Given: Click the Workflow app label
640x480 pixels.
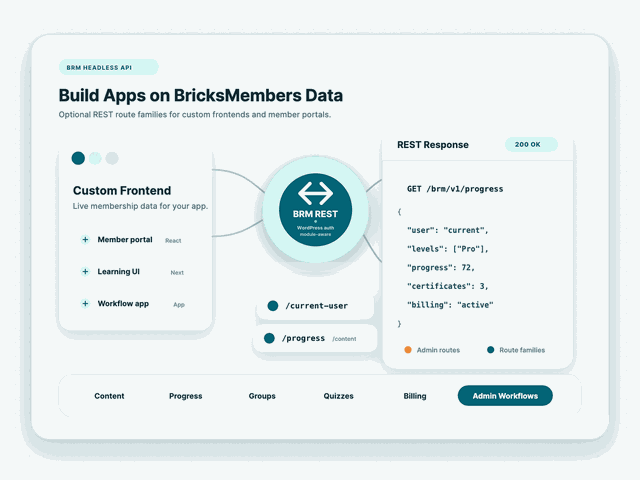Looking at the screenshot, I should coord(123,304).
